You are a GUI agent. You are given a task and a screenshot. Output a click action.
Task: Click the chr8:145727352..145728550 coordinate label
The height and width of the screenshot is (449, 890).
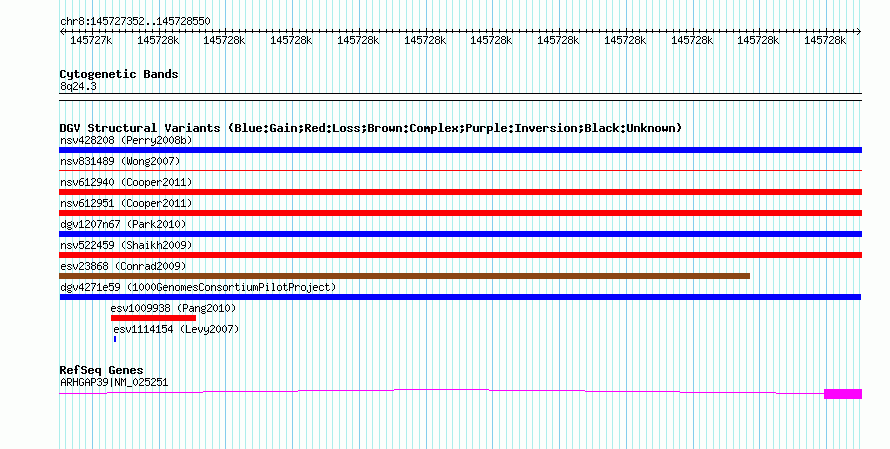pos(135,22)
